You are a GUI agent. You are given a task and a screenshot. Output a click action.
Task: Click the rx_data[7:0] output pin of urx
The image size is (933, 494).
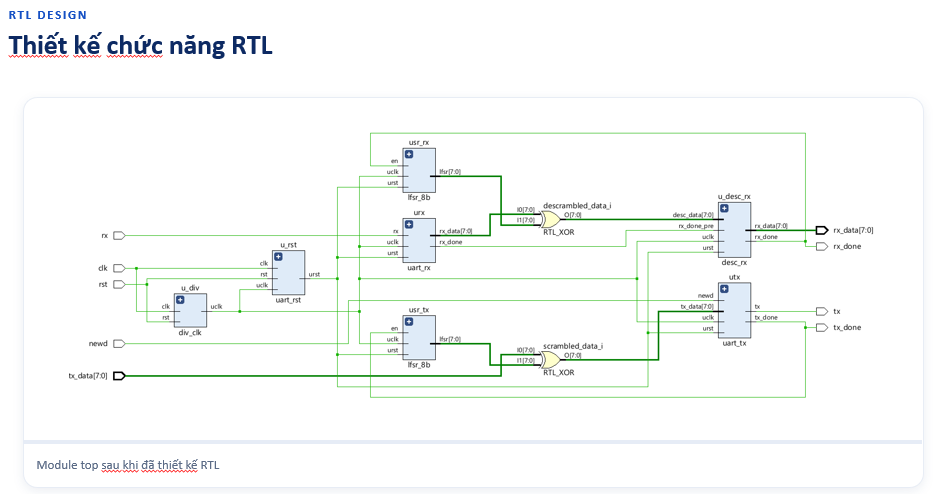click(455, 232)
